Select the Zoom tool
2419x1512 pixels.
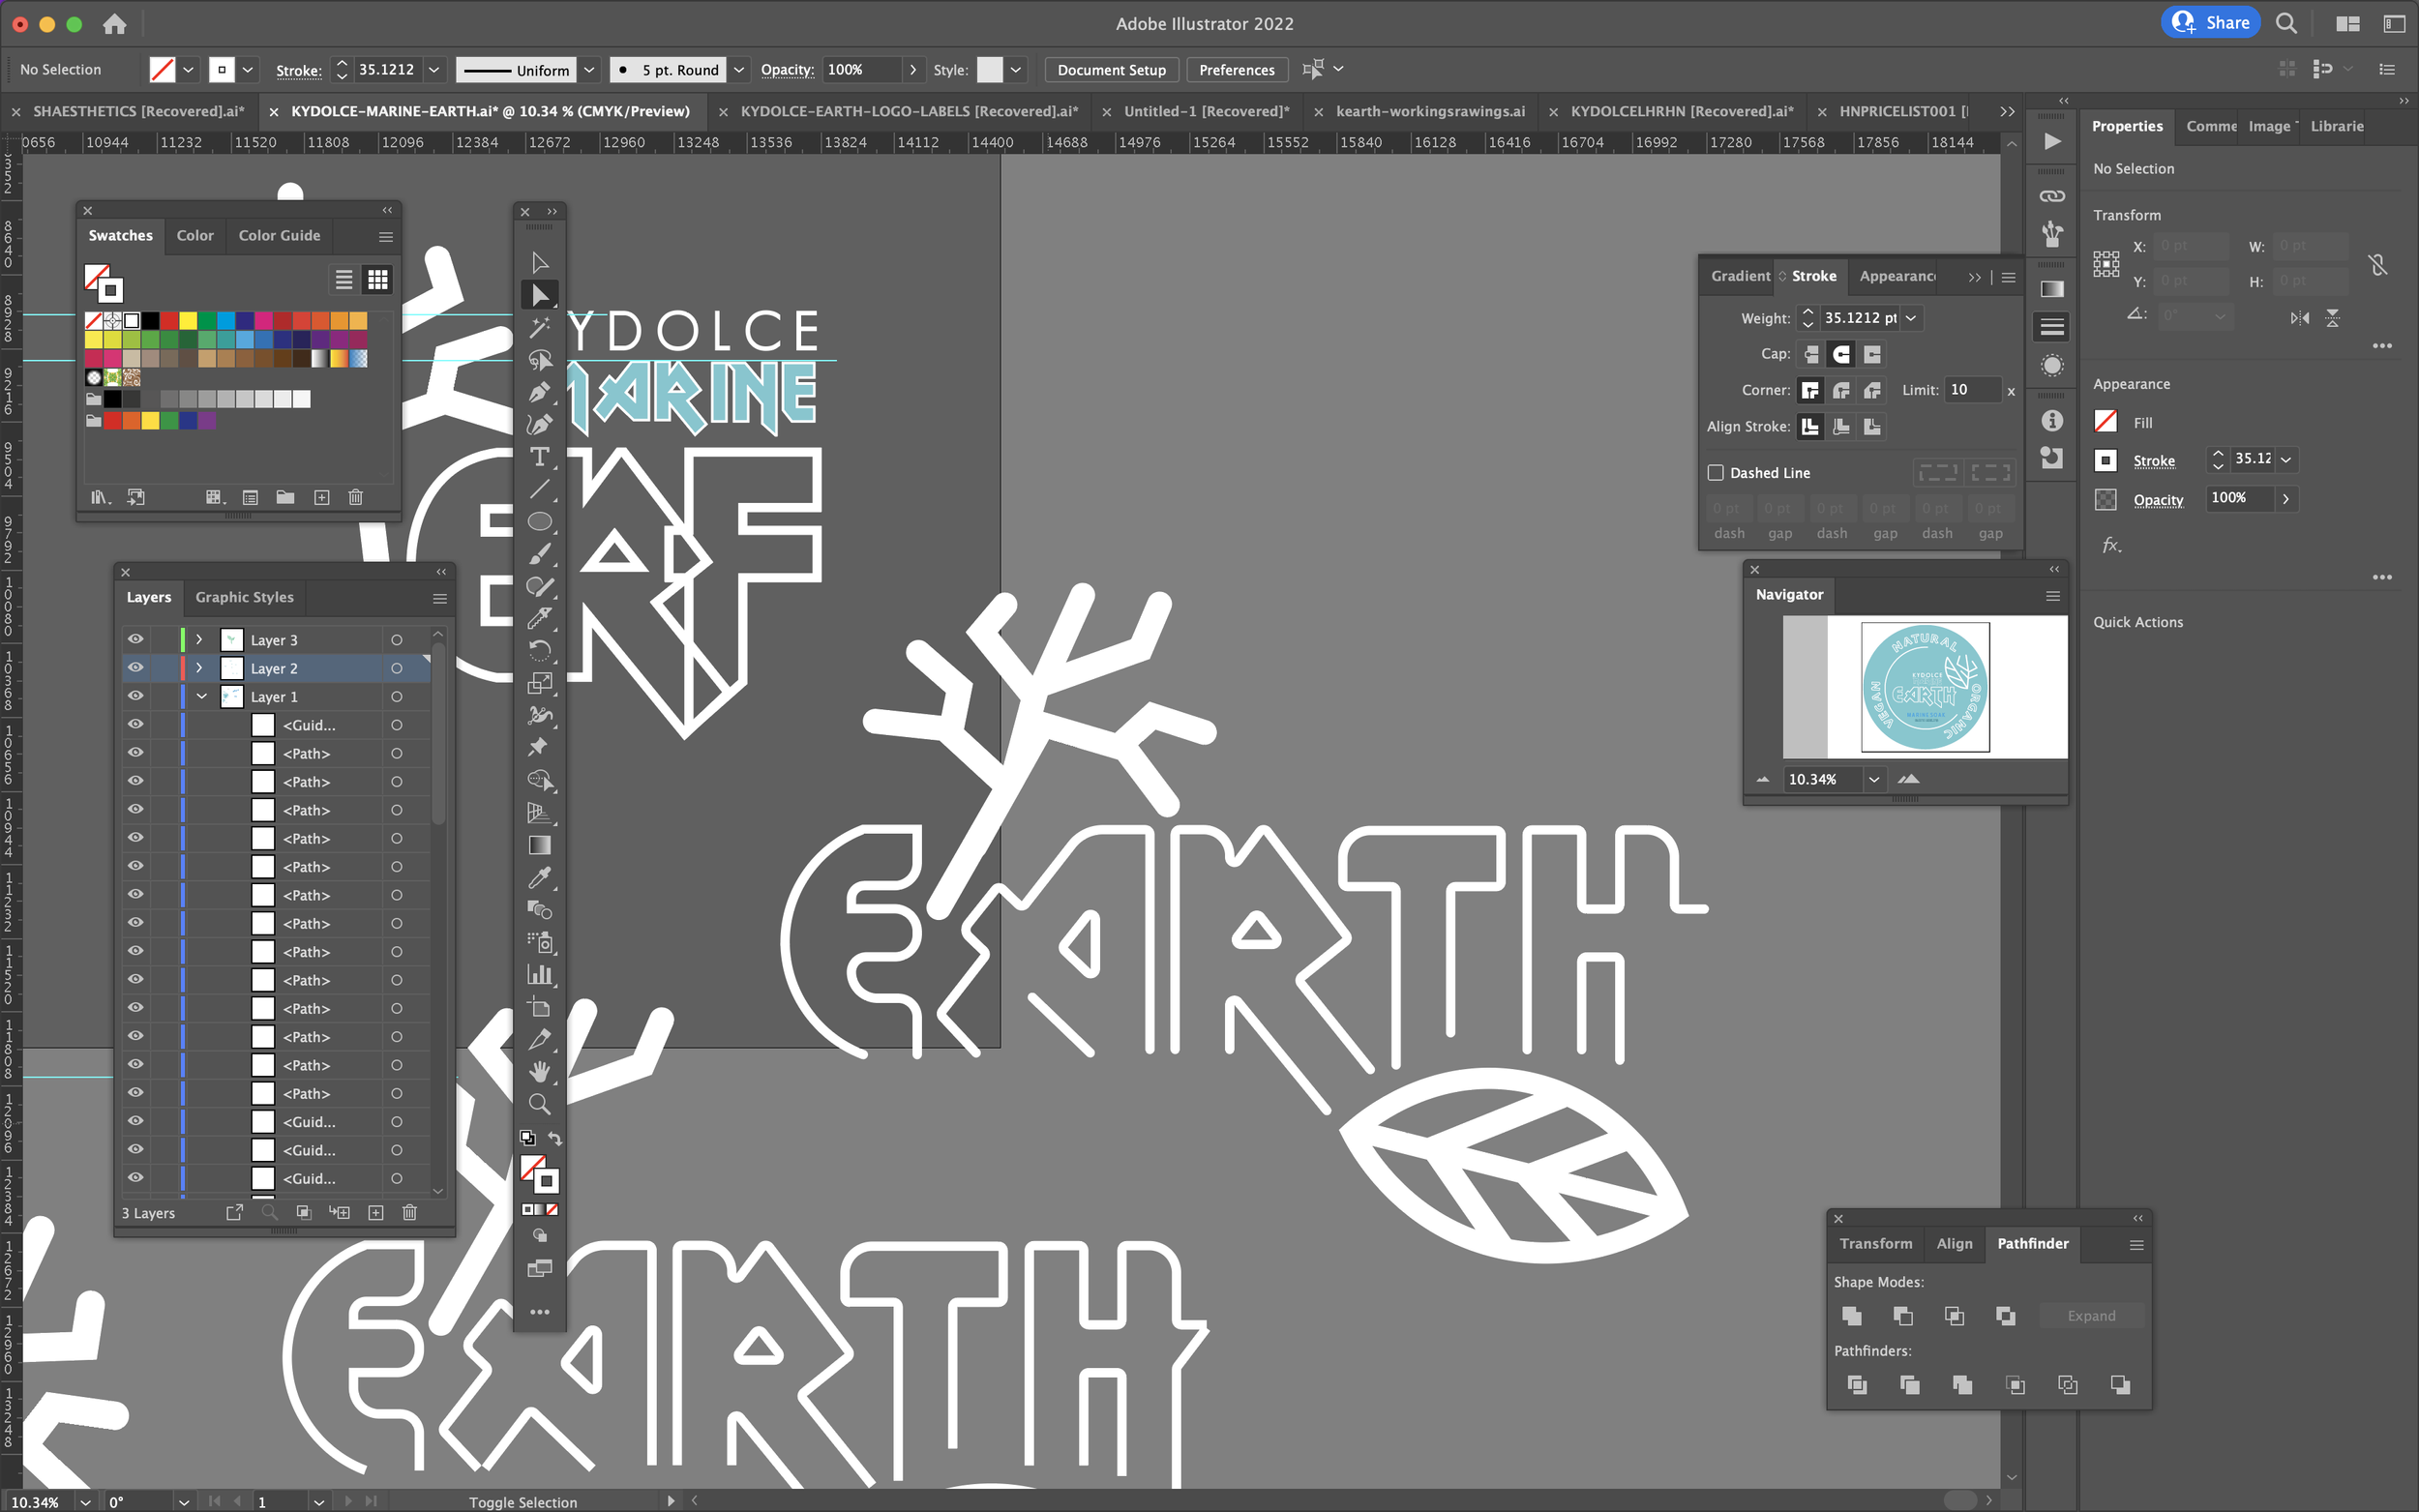tap(540, 1104)
